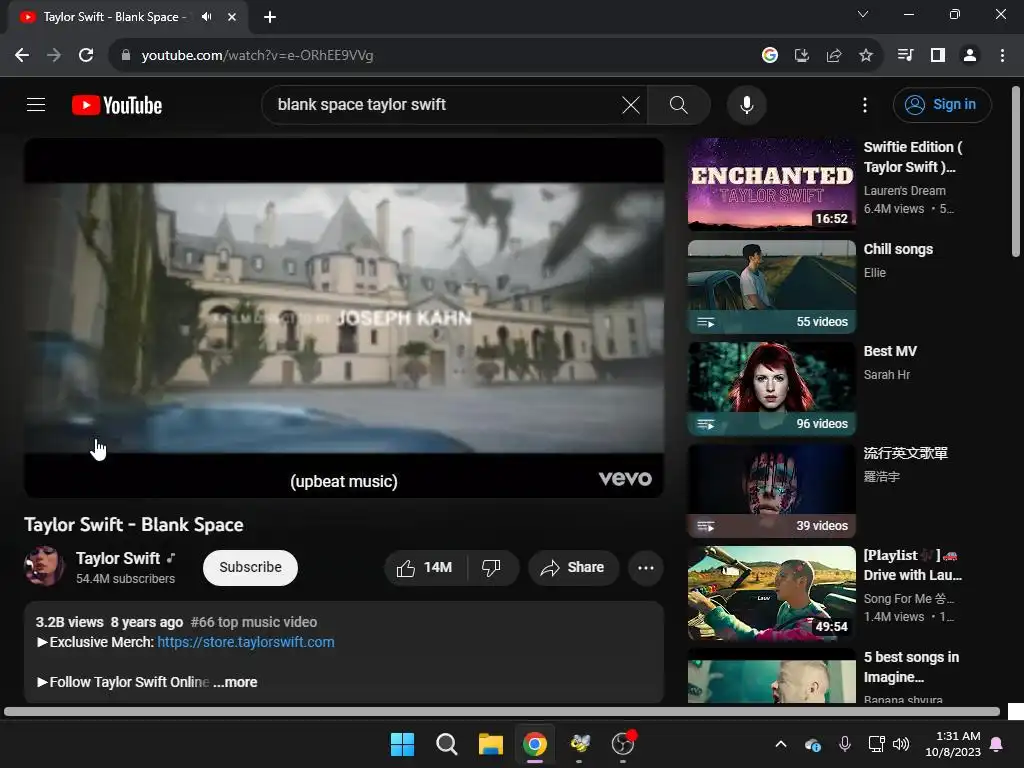
Task: Click the Sign in button
Action: [942, 104]
